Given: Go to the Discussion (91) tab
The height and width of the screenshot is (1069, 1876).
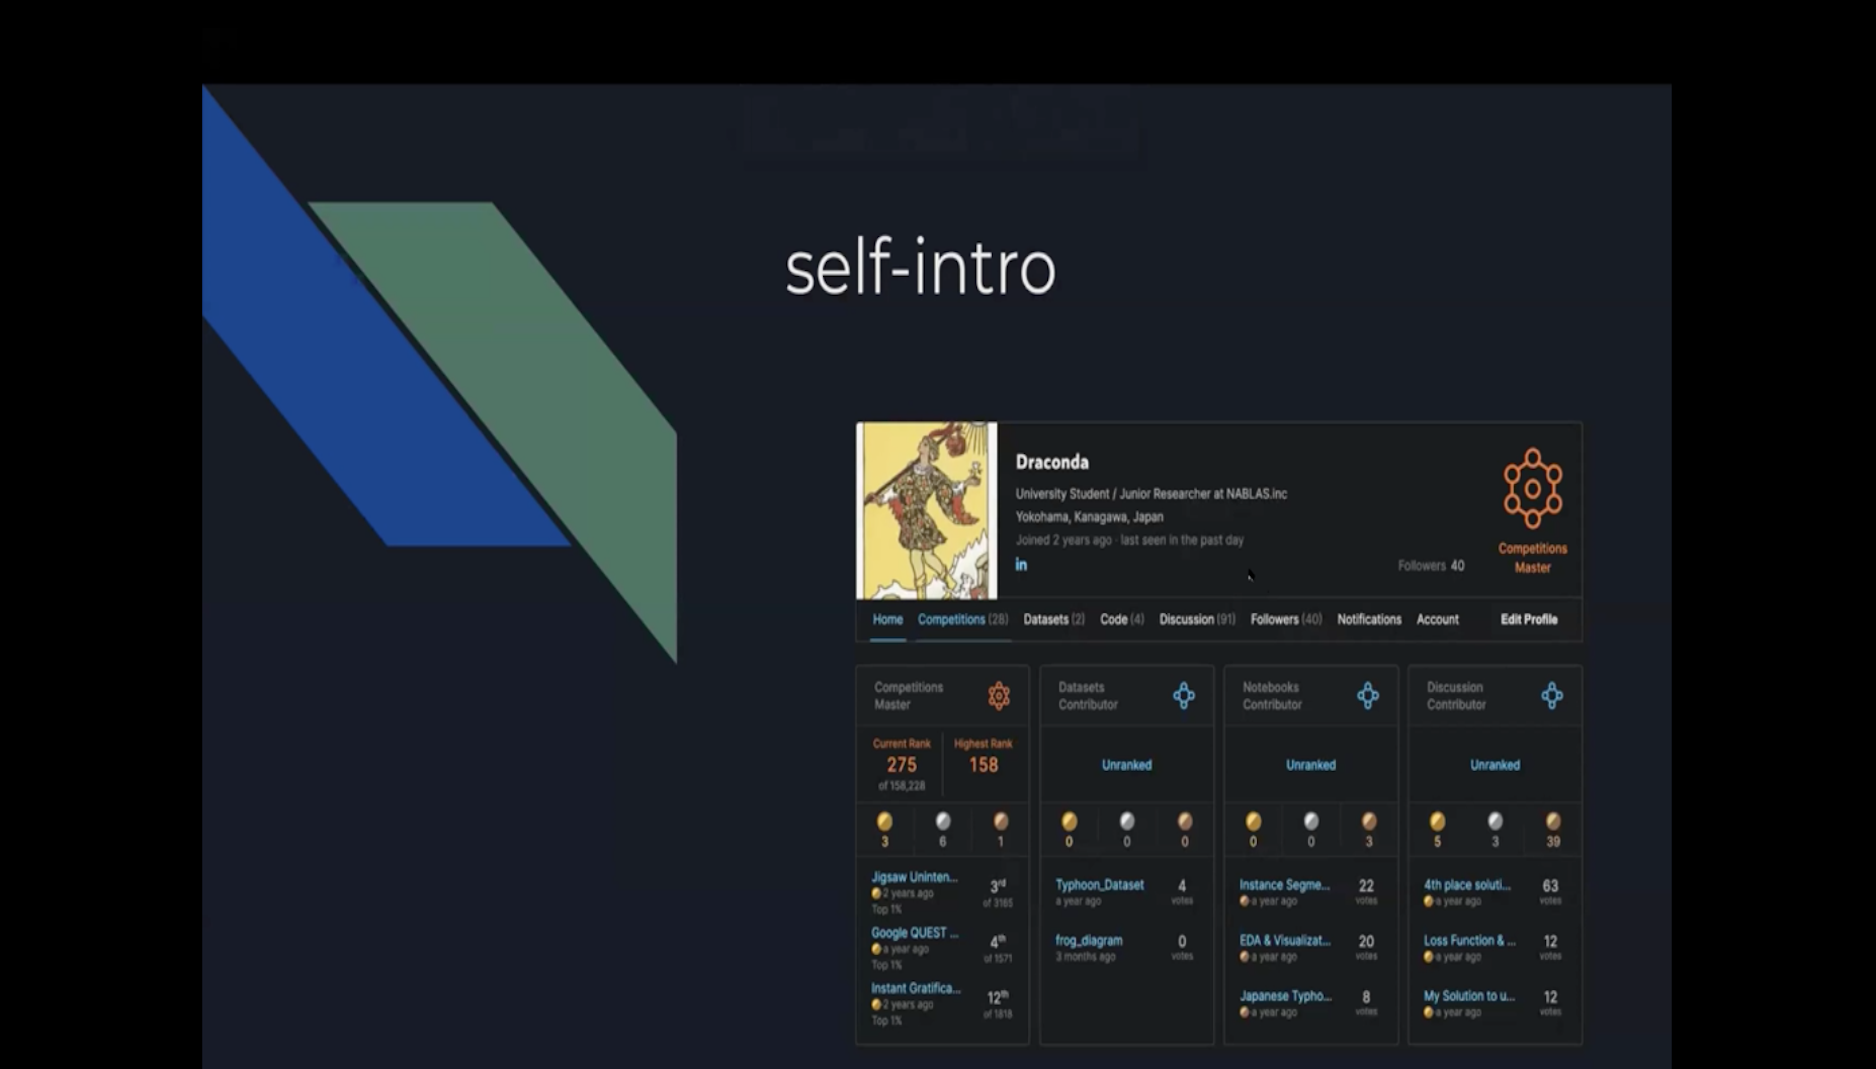Looking at the screenshot, I should [1196, 620].
